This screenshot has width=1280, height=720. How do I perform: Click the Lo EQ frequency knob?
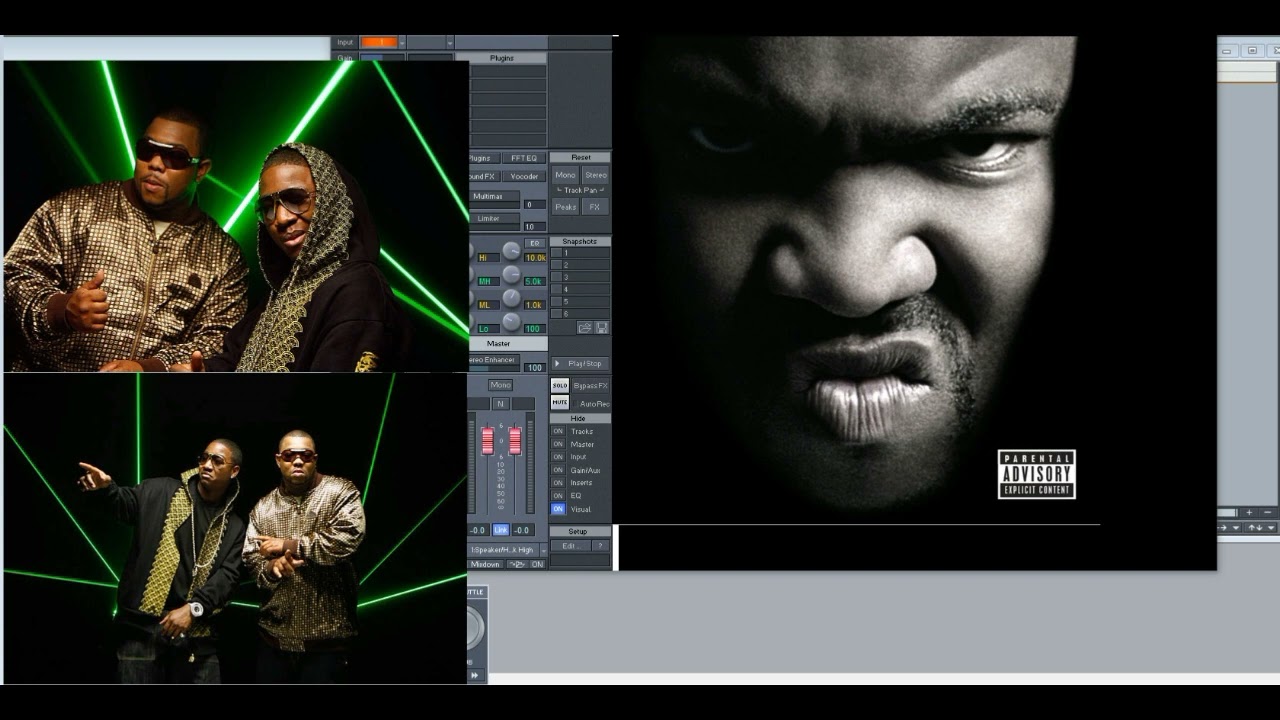click(x=511, y=321)
